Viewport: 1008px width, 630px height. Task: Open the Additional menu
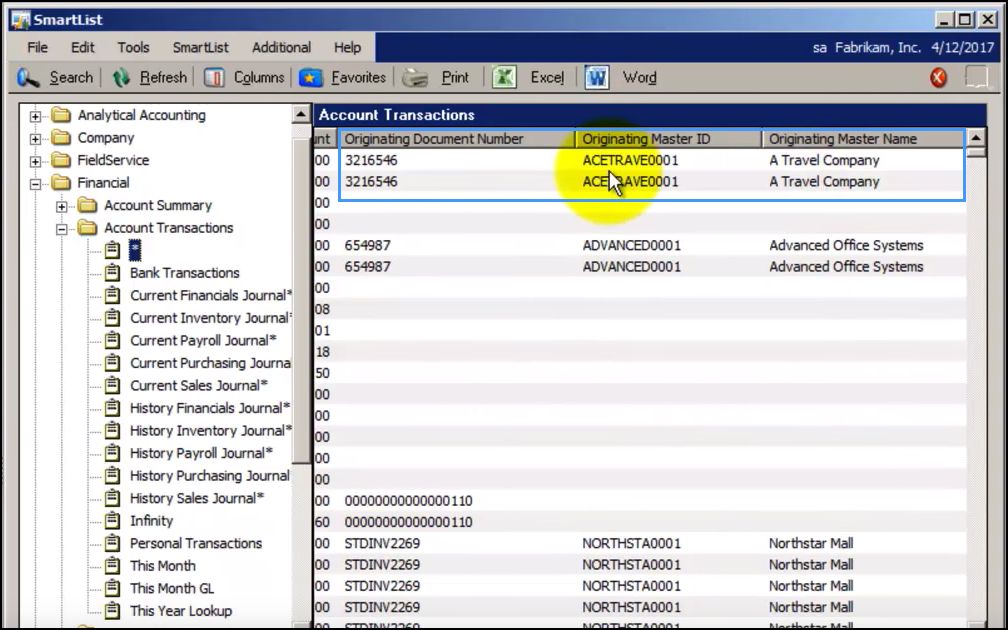click(282, 48)
